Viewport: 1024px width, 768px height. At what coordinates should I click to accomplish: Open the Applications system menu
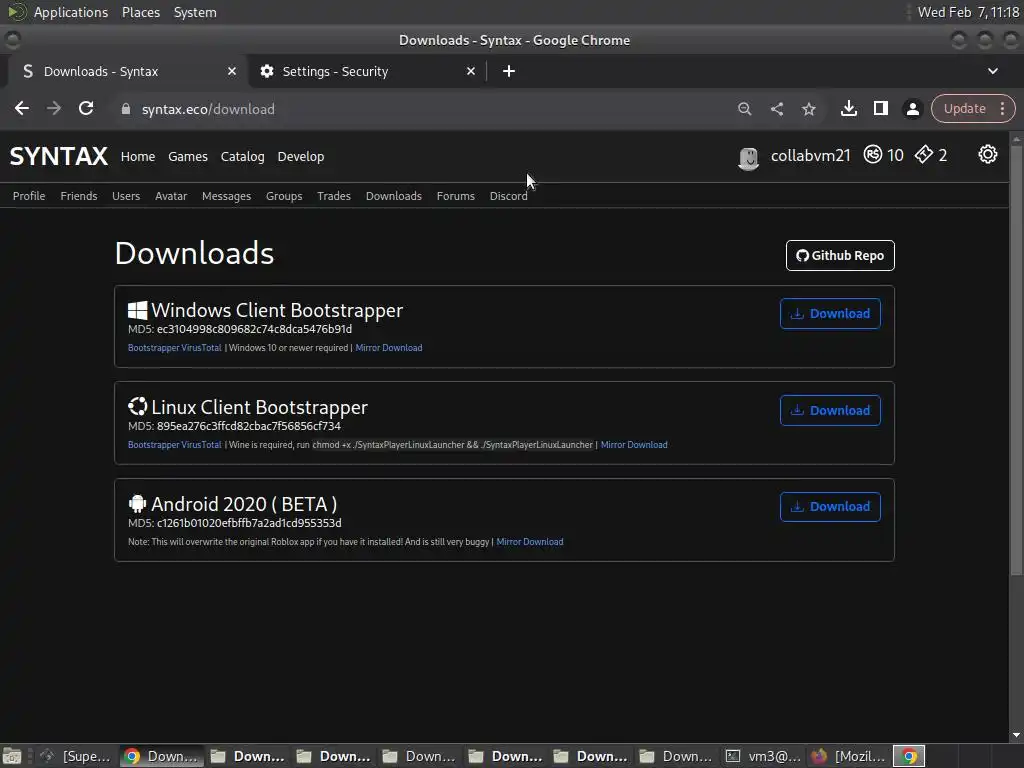click(x=71, y=12)
